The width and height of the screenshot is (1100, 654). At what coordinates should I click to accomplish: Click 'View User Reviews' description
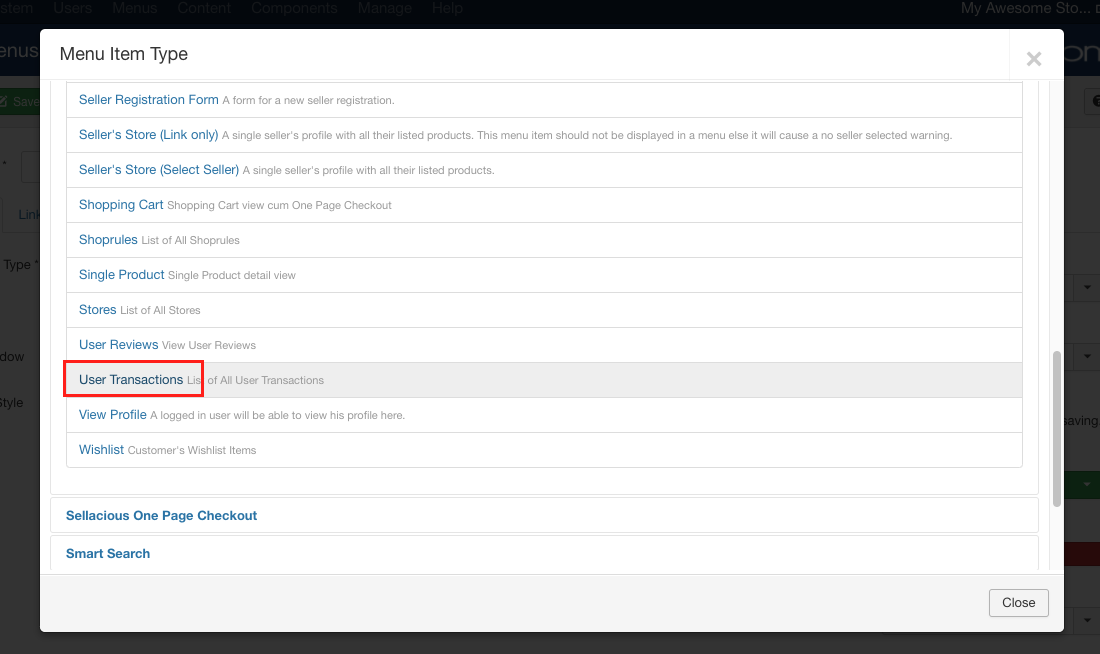(x=208, y=346)
